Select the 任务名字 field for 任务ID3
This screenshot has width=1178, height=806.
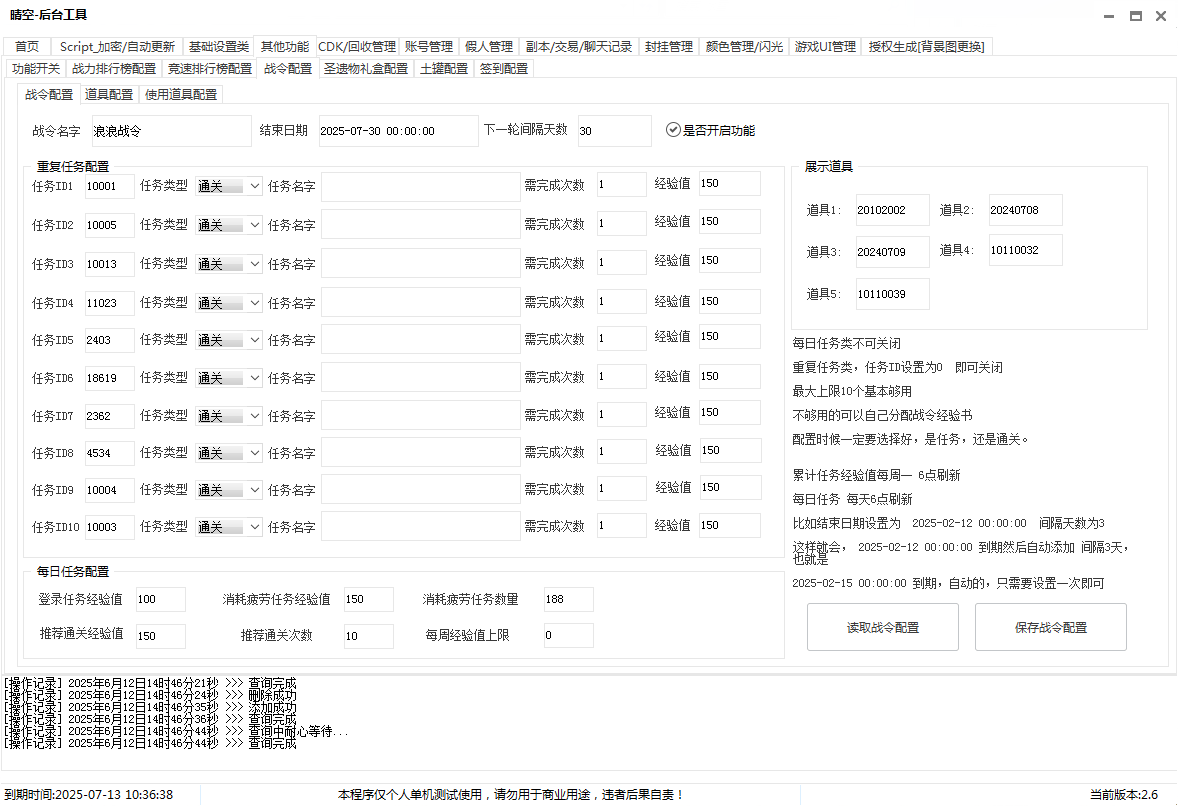[x=420, y=264]
